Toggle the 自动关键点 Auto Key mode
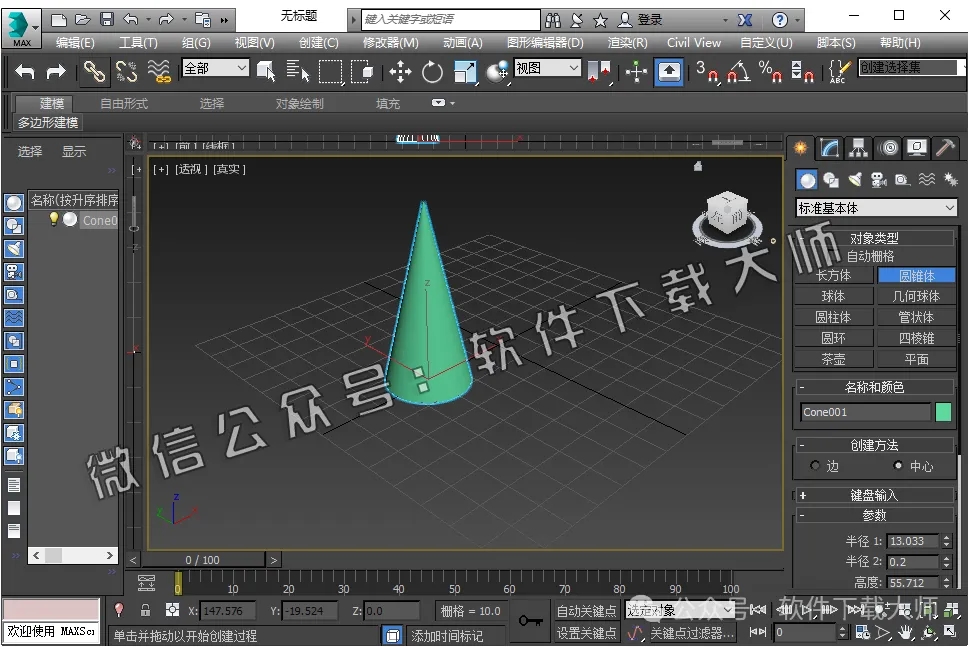The width and height of the screenshot is (969, 647). pos(589,609)
